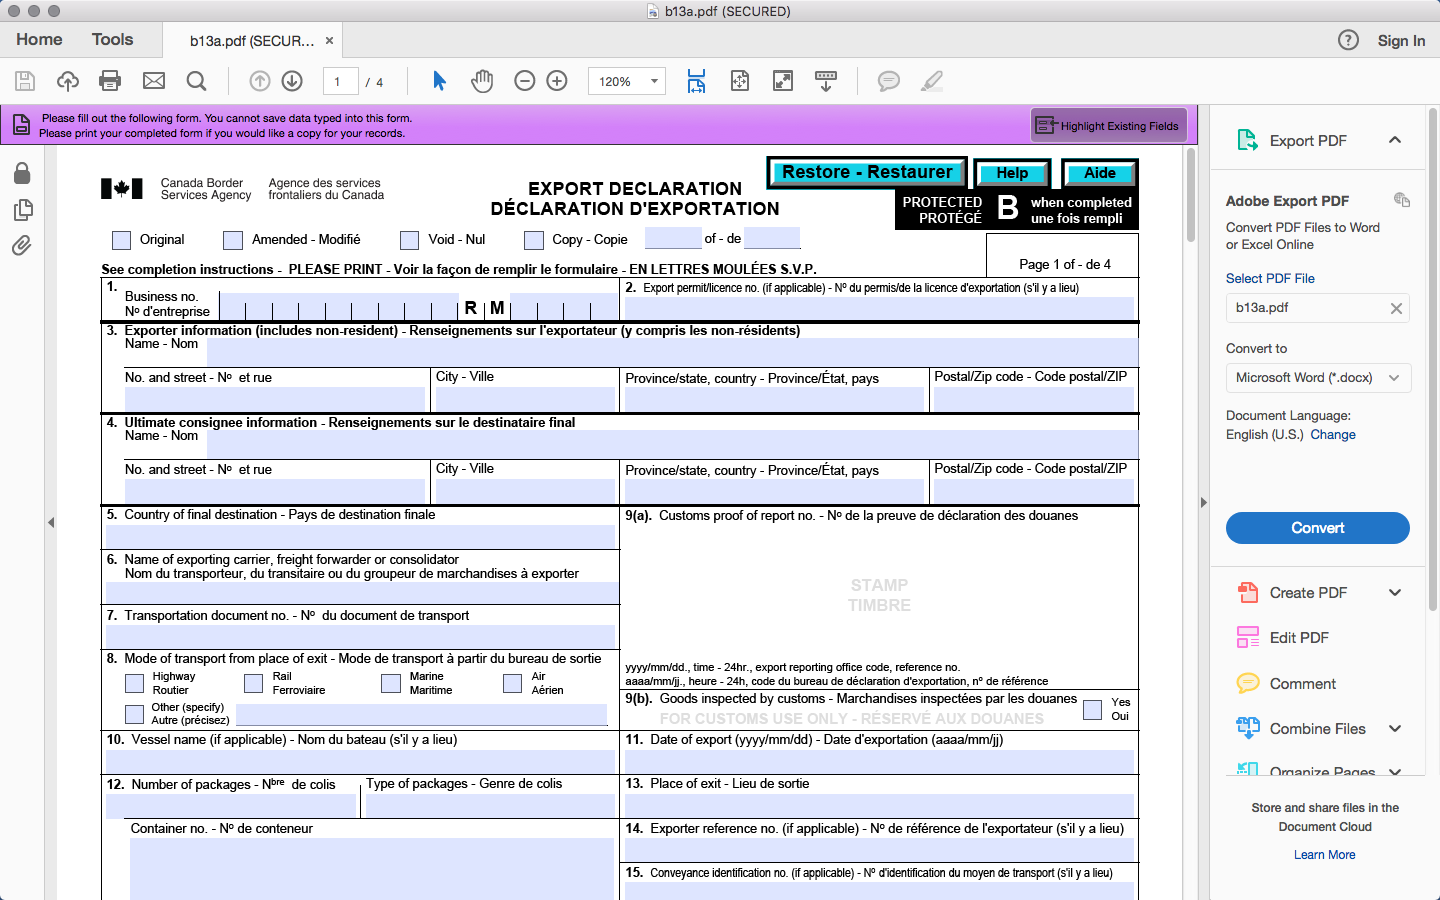Switch to the Home tab
The height and width of the screenshot is (900, 1440).
39,39
